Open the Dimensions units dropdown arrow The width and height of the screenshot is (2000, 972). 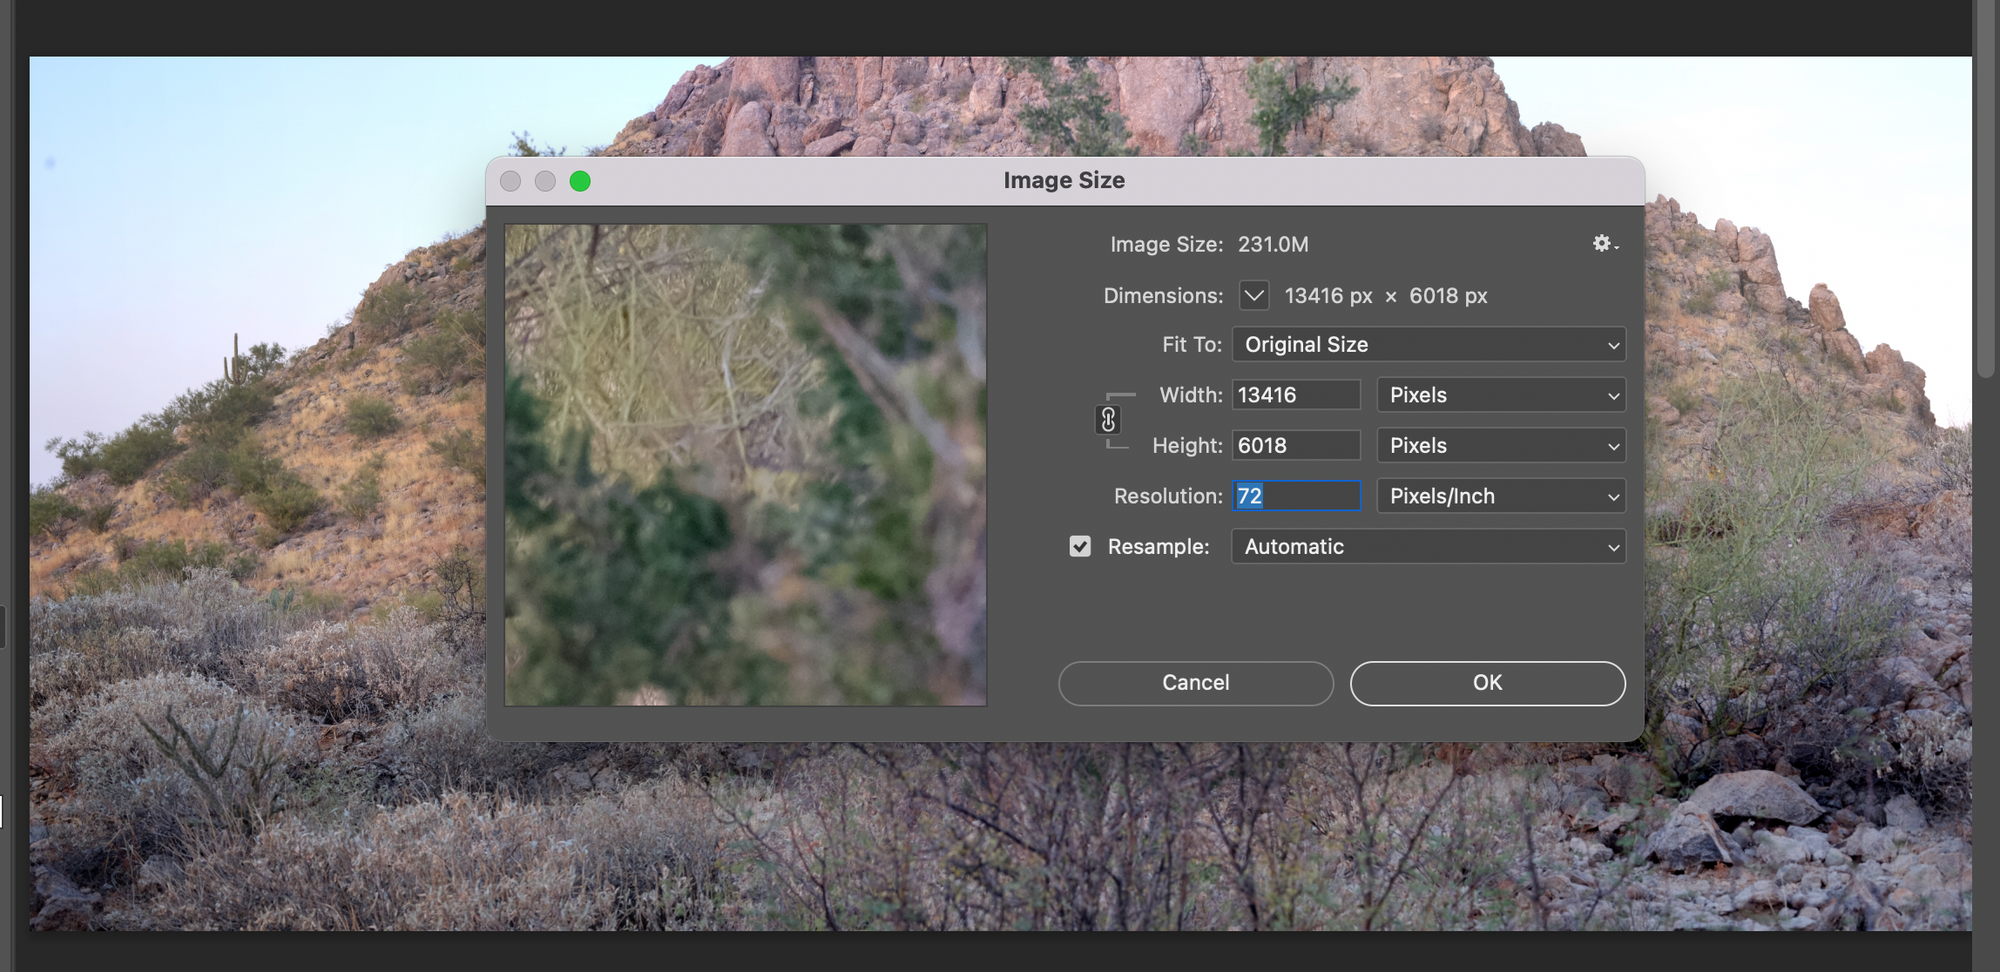(1254, 295)
